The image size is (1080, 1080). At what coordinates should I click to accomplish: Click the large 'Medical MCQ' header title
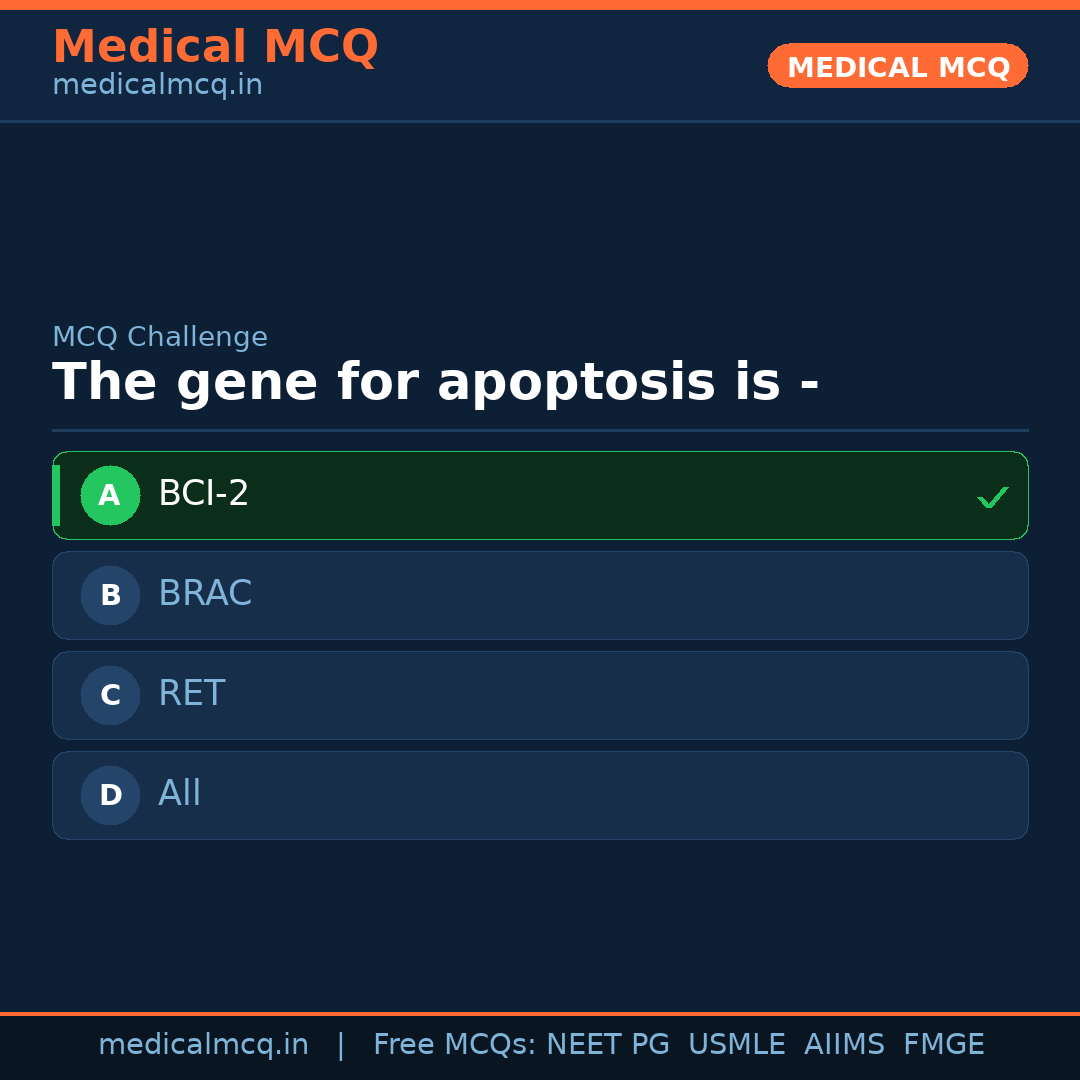coord(215,47)
